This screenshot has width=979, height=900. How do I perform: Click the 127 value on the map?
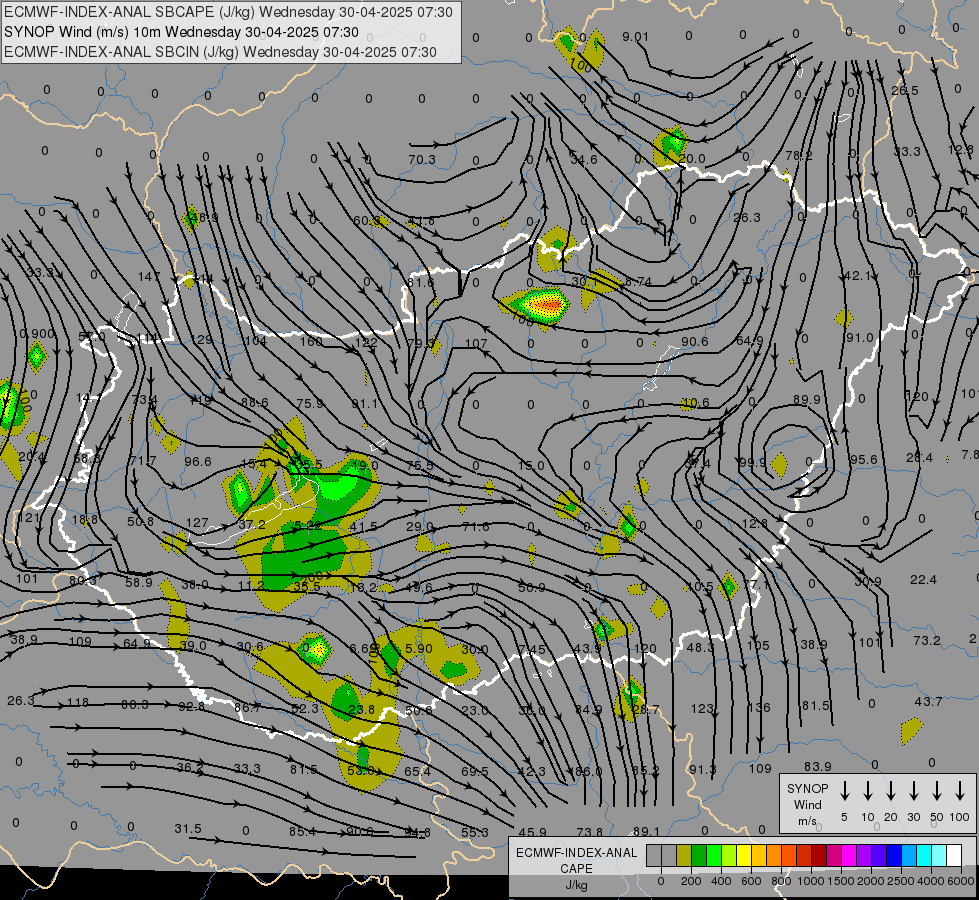point(197,523)
